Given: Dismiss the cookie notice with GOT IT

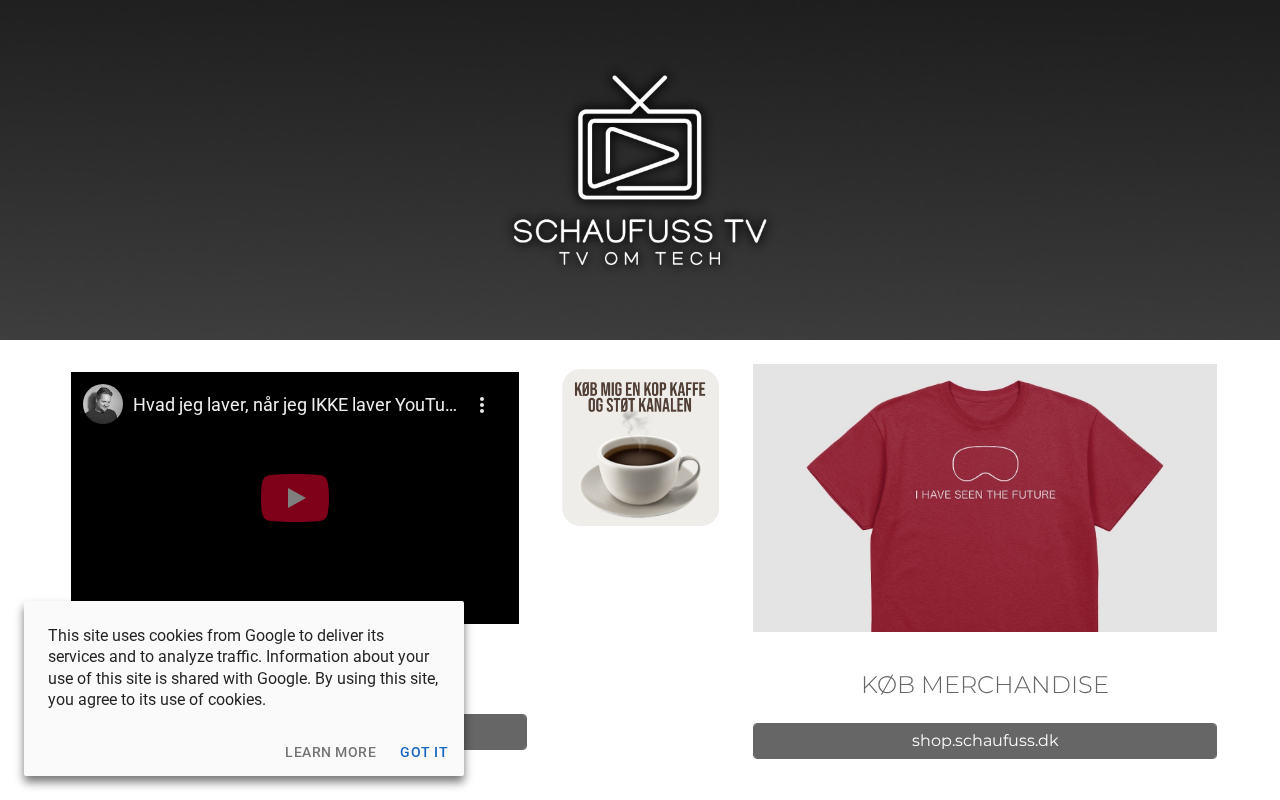Looking at the screenshot, I should pyautogui.click(x=424, y=752).
